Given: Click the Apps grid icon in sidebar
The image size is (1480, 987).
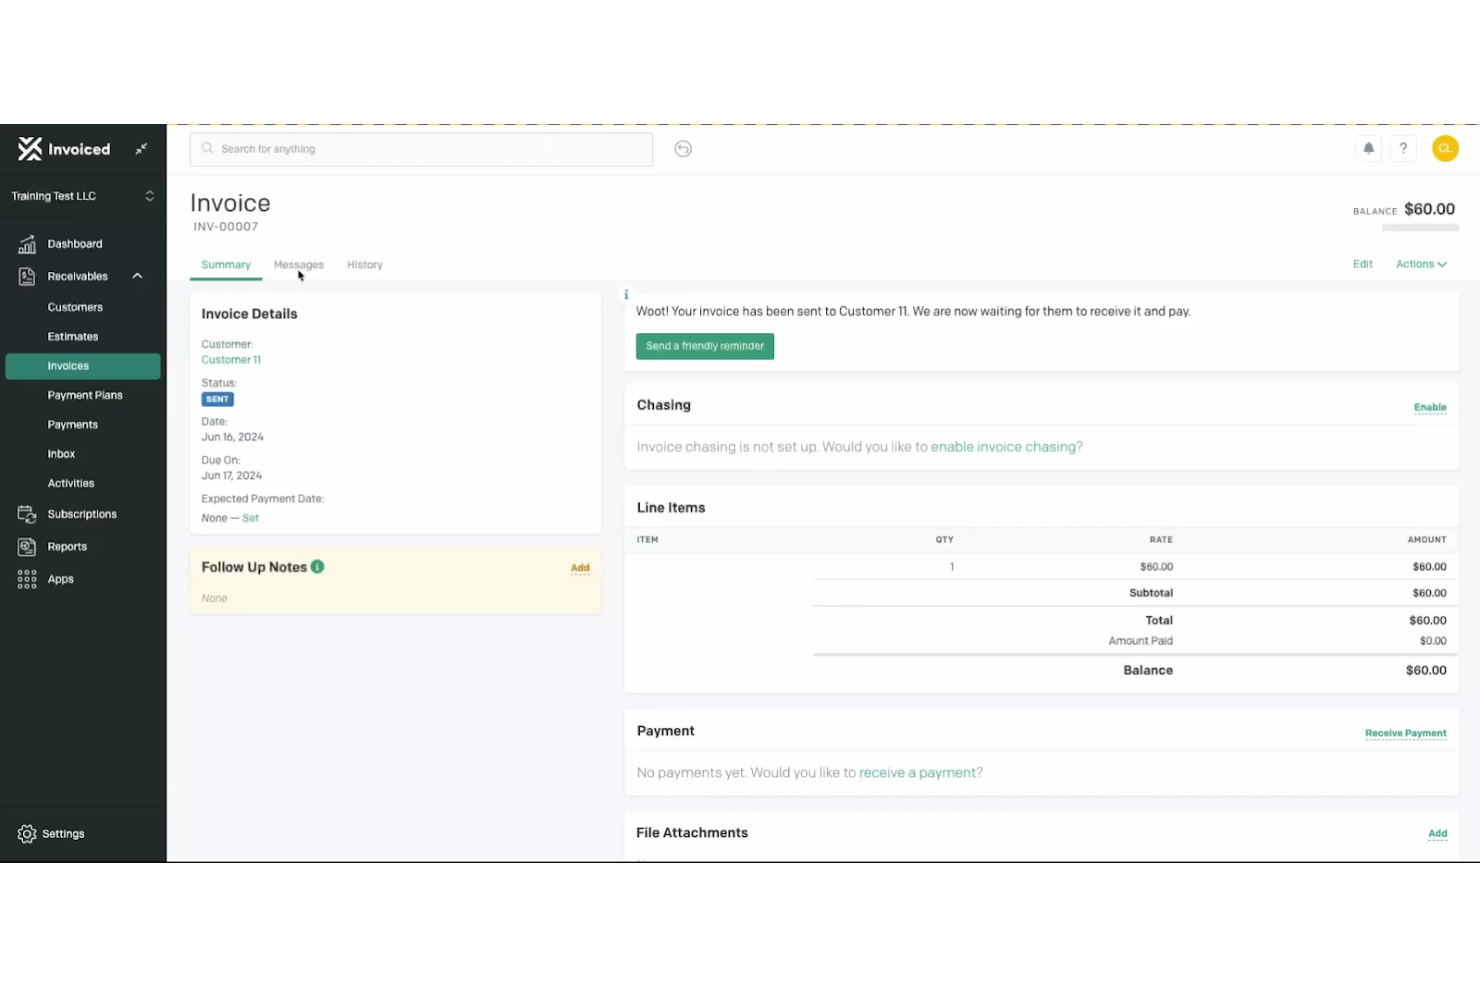Looking at the screenshot, I should (26, 578).
